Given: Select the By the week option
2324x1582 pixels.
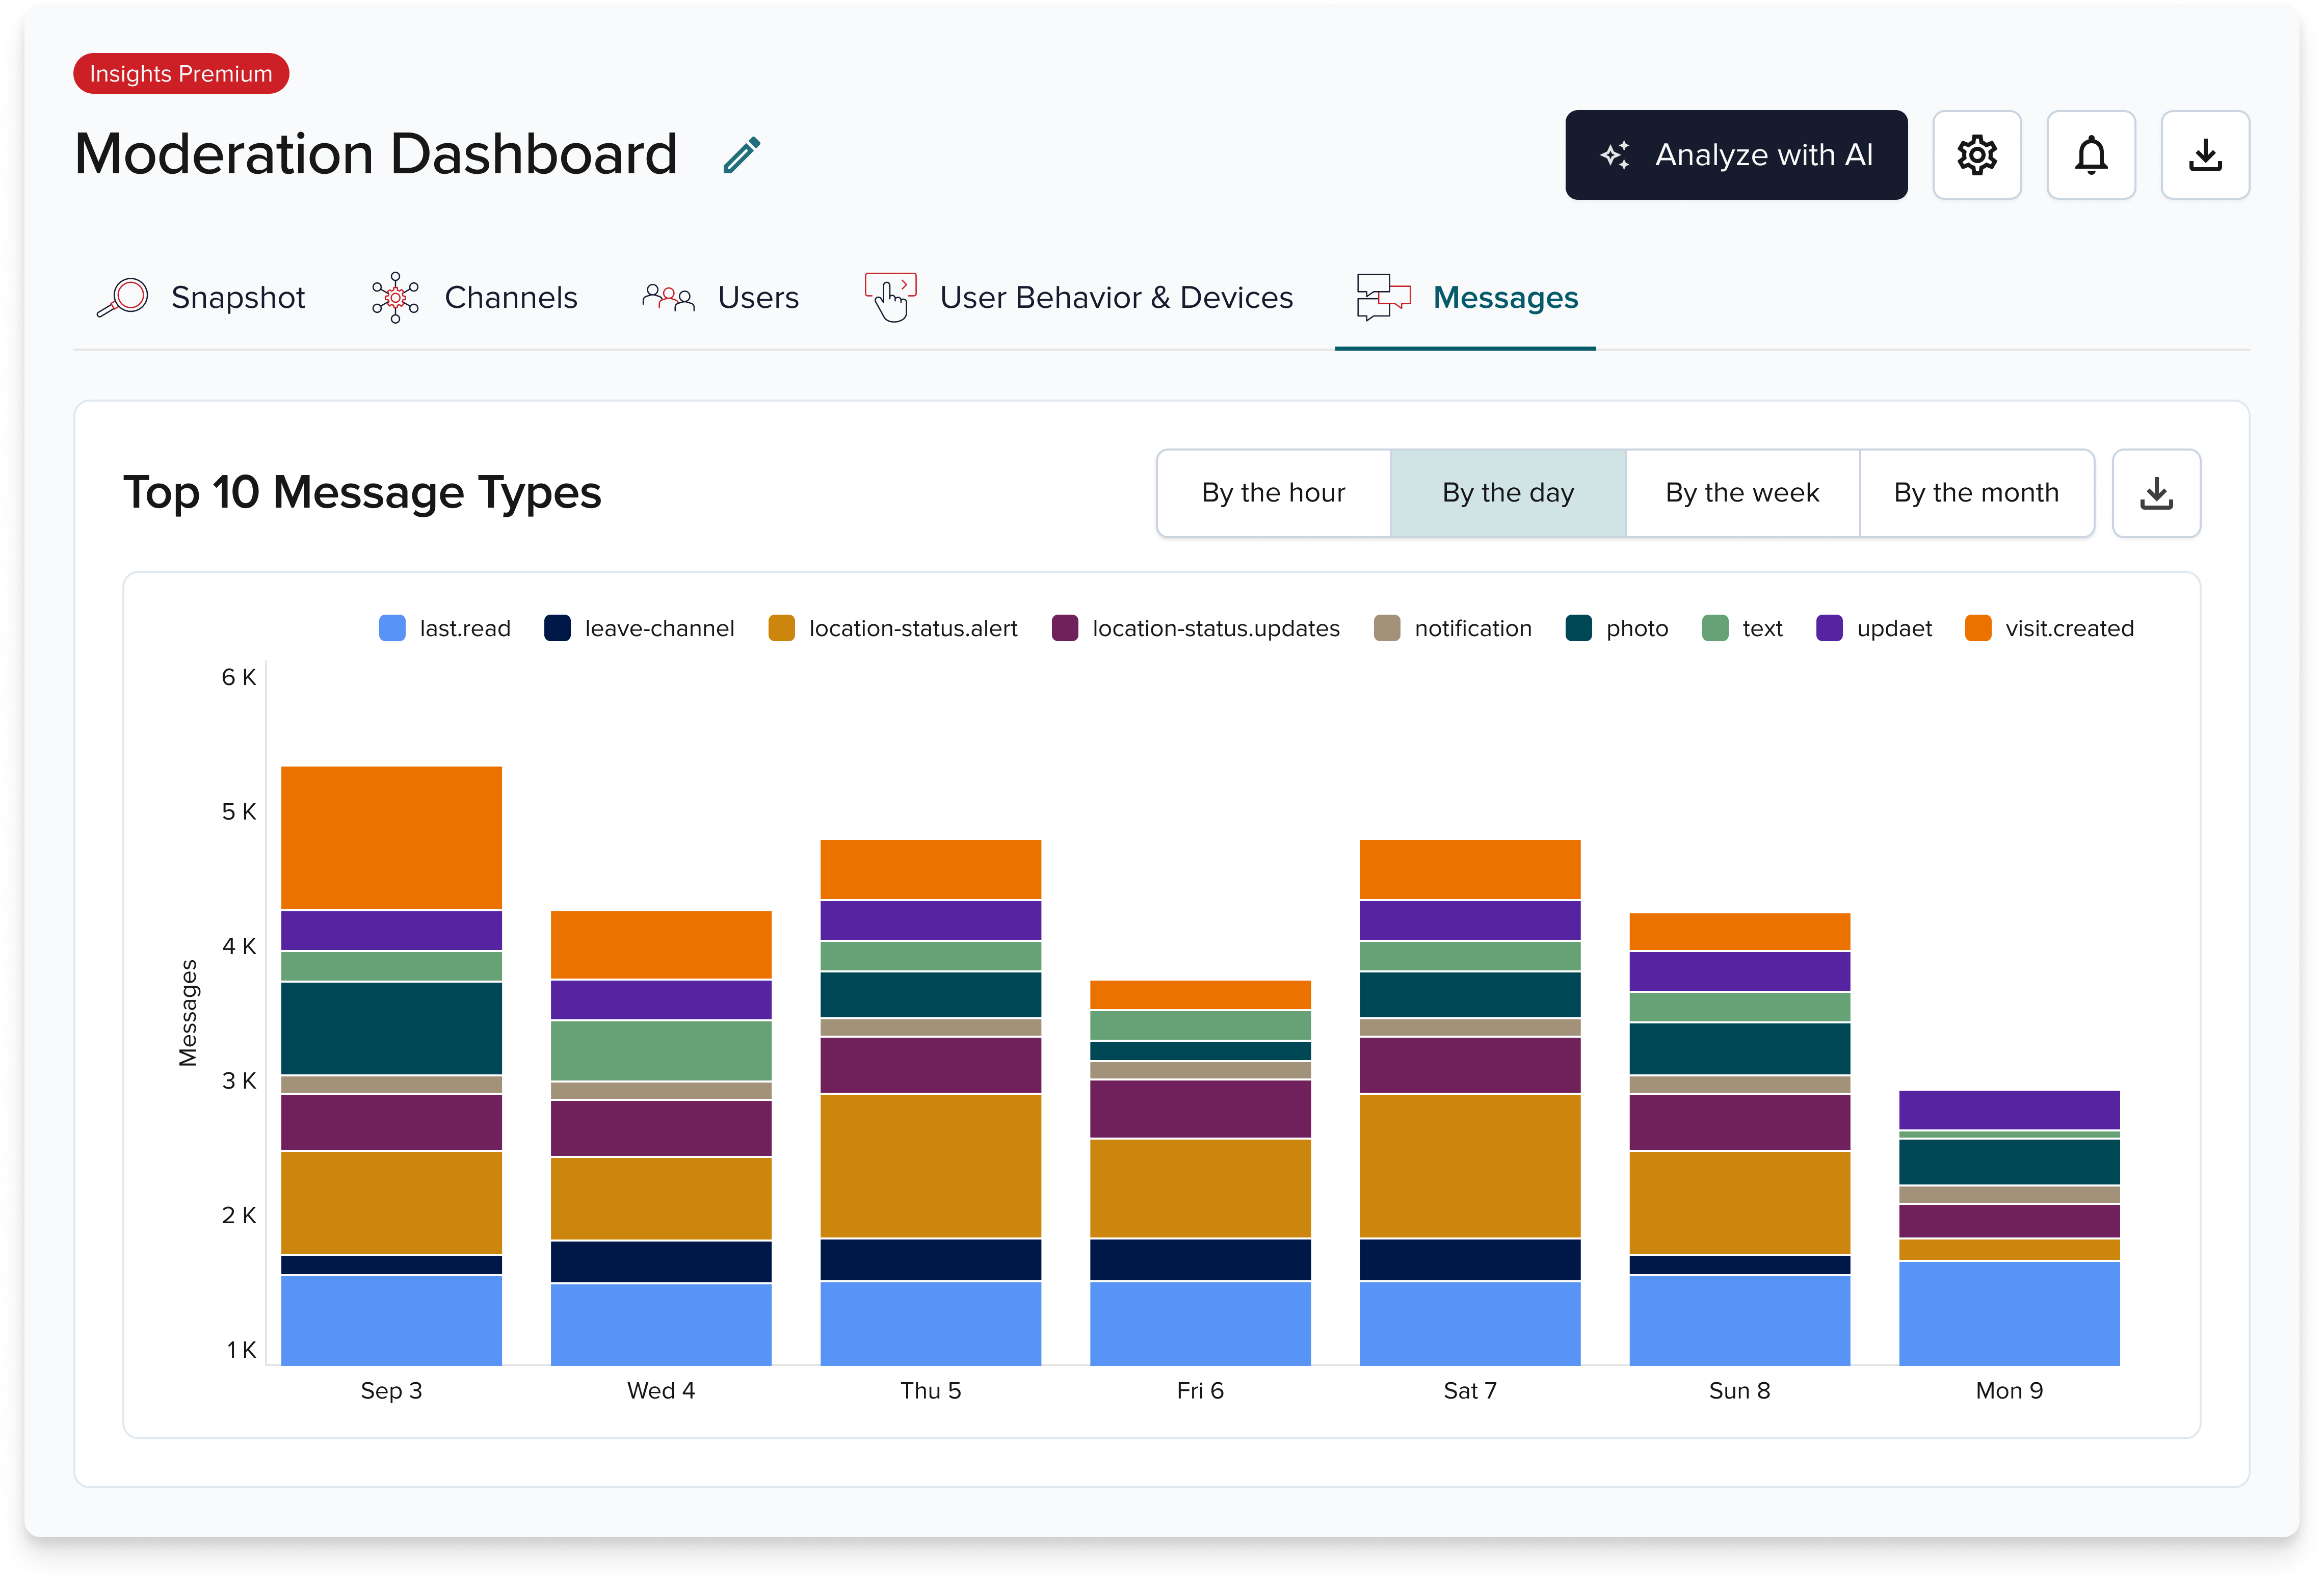Looking at the screenshot, I should click(1741, 493).
